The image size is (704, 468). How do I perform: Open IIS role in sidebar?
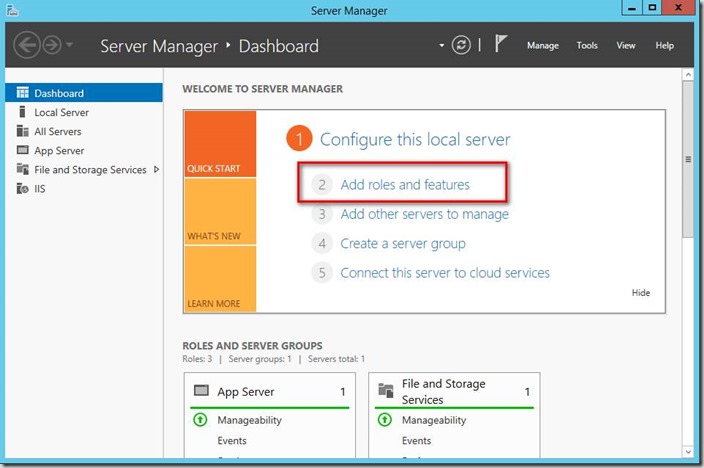[x=41, y=188]
